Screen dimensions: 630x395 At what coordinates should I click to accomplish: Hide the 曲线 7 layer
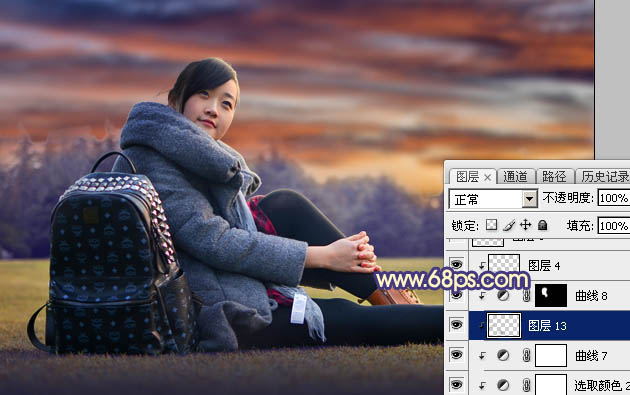point(456,355)
